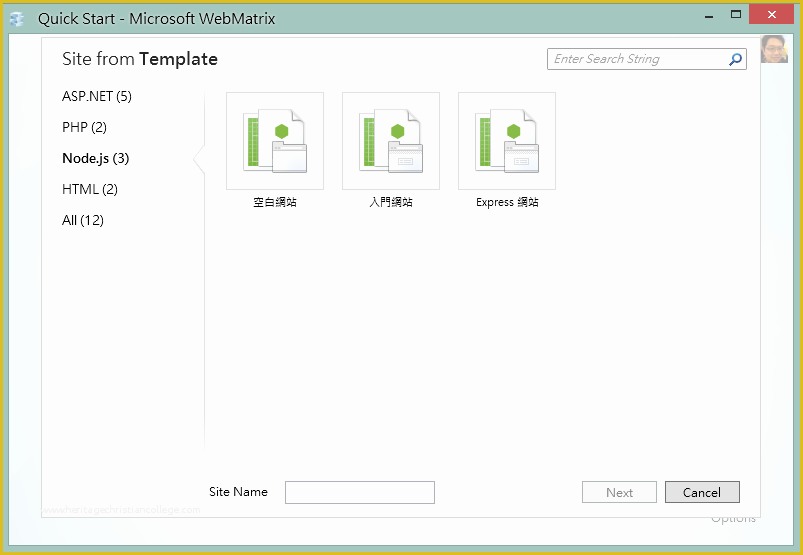Choose the Express 網站 template icon

tap(507, 141)
